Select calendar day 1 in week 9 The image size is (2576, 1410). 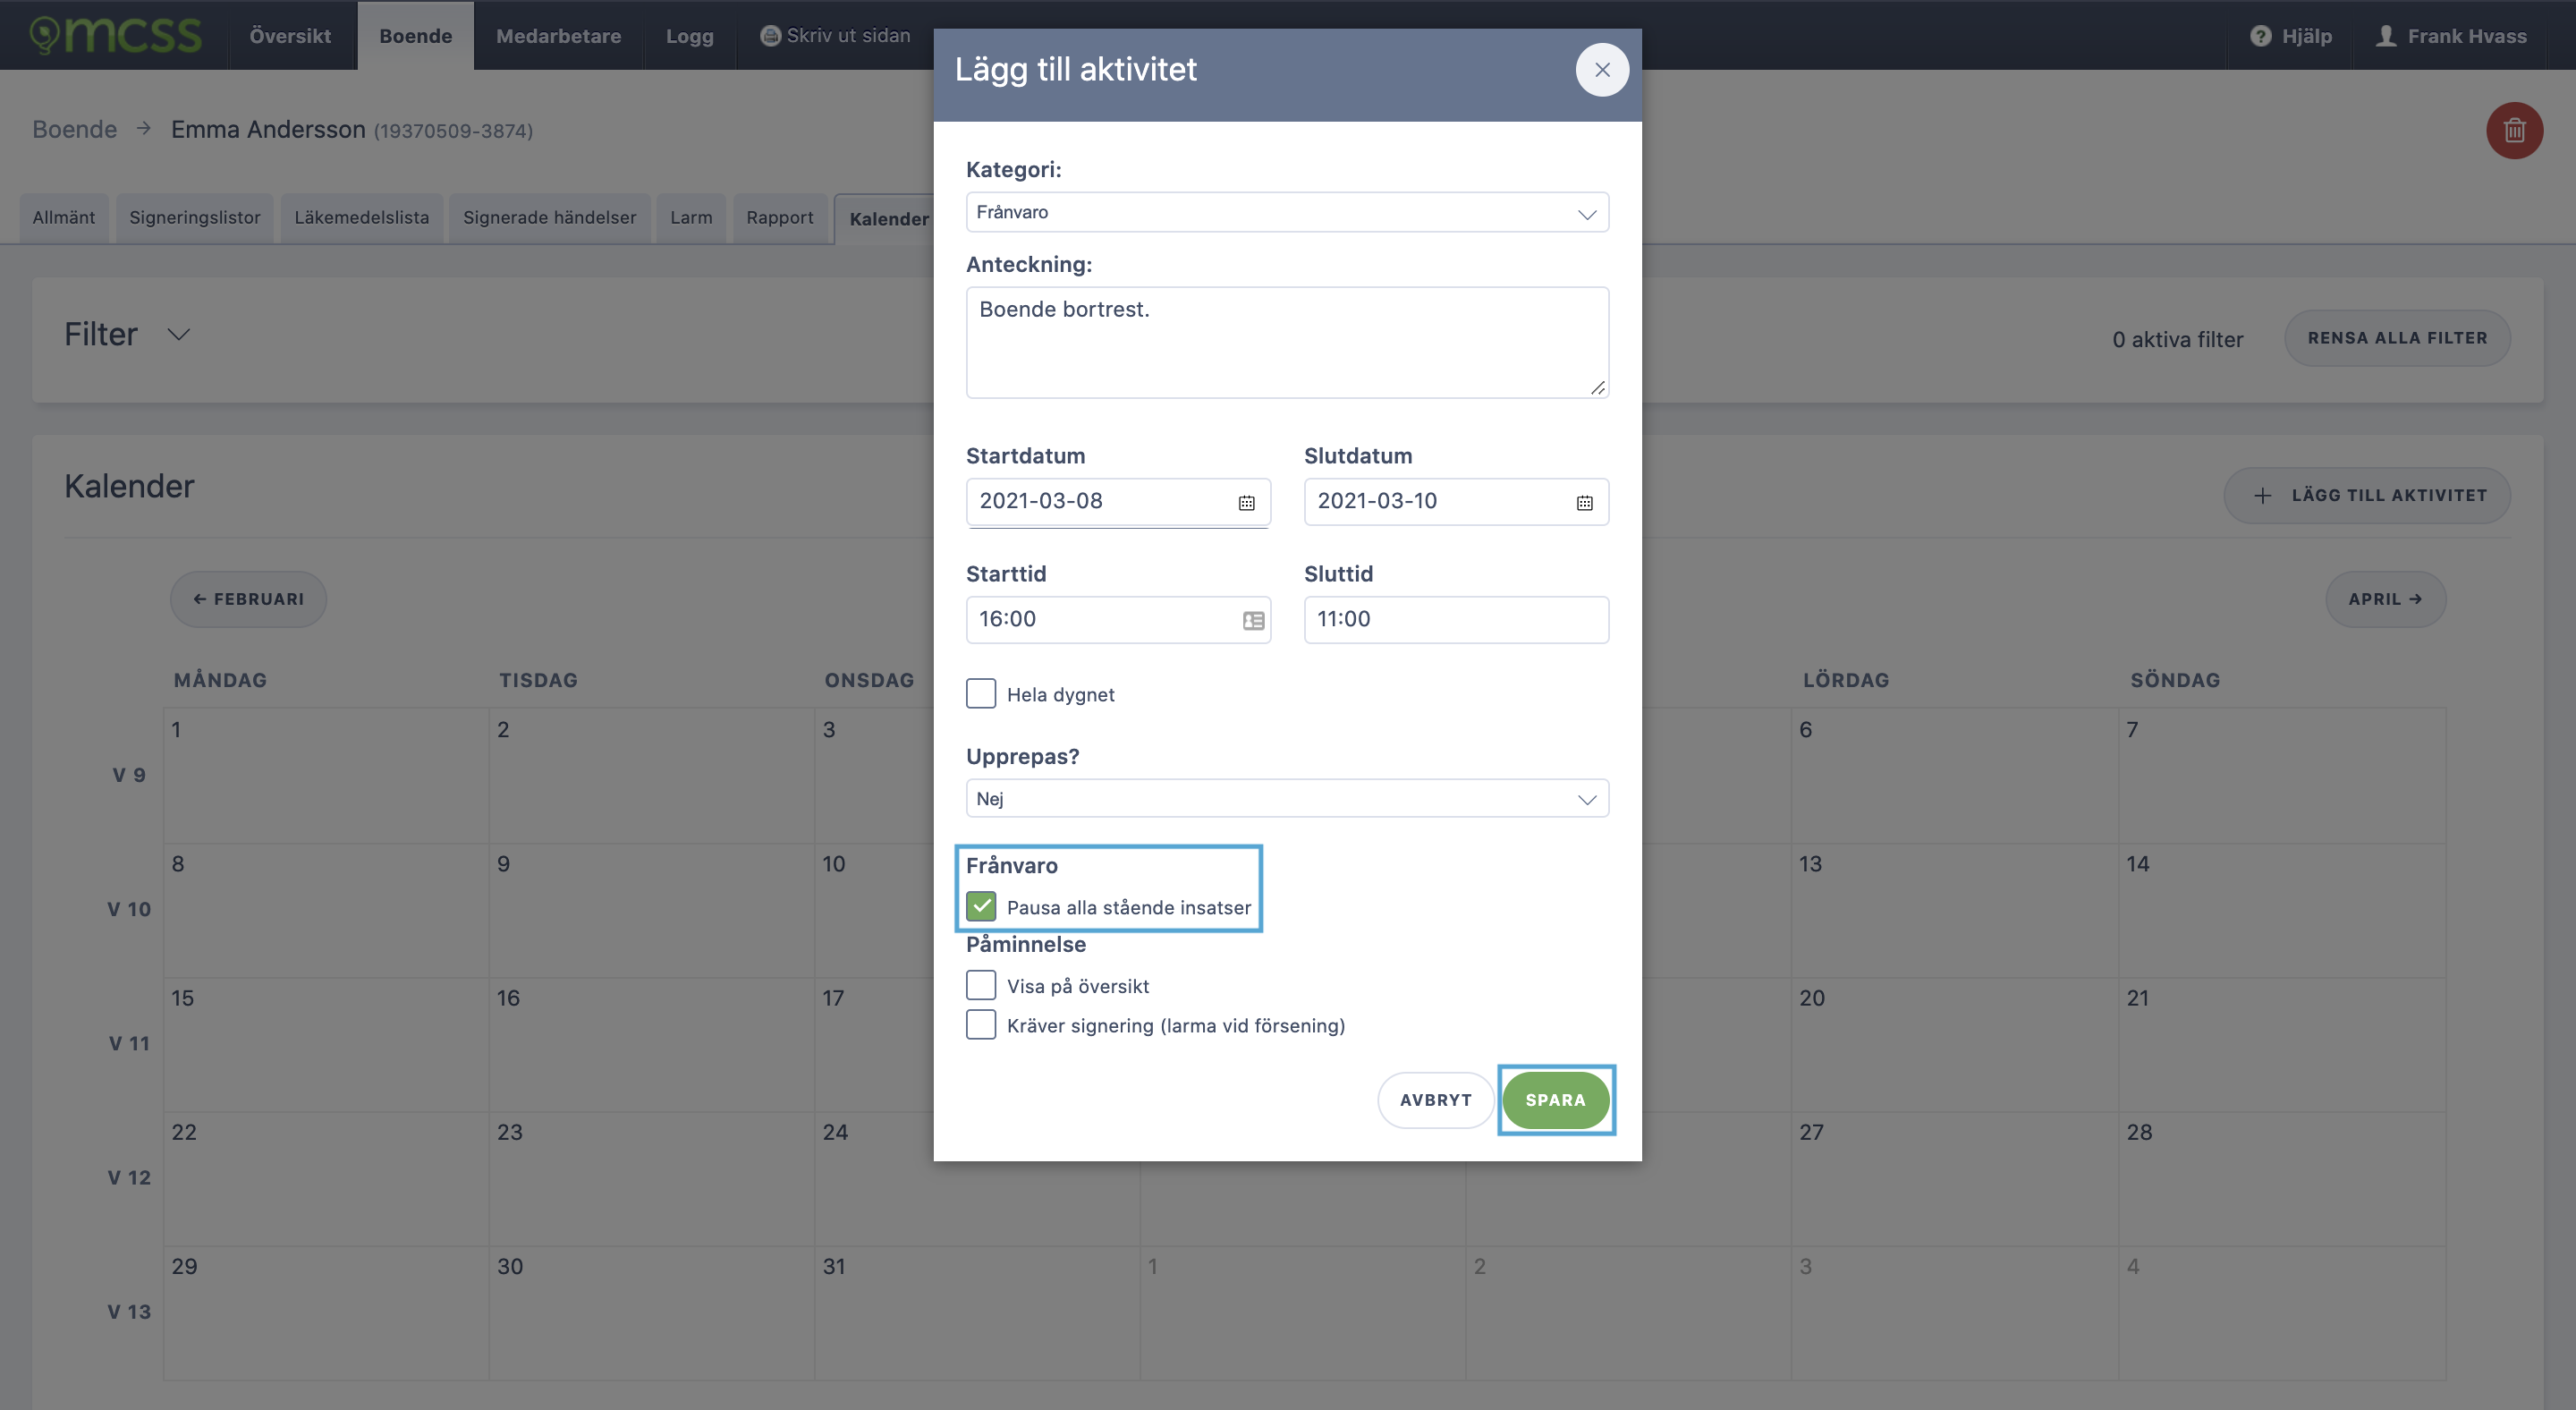pos(326,775)
